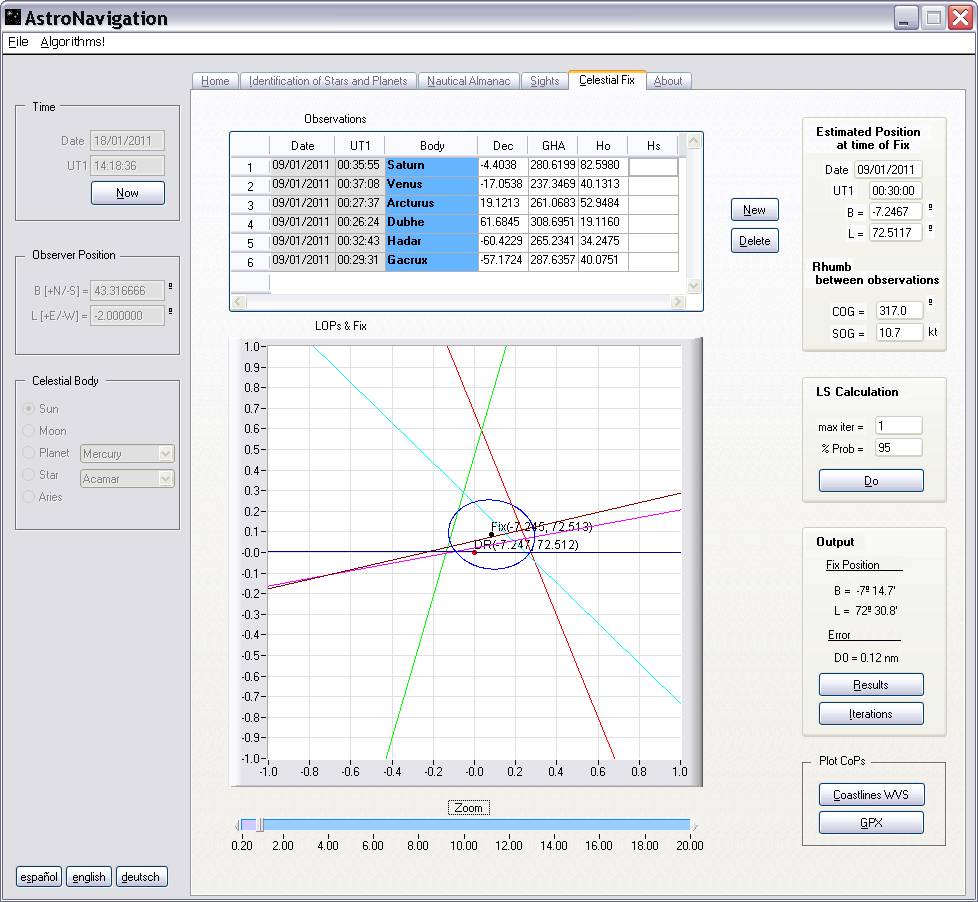Open the File menu
The height and width of the screenshot is (902, 978).
(18, 42)
